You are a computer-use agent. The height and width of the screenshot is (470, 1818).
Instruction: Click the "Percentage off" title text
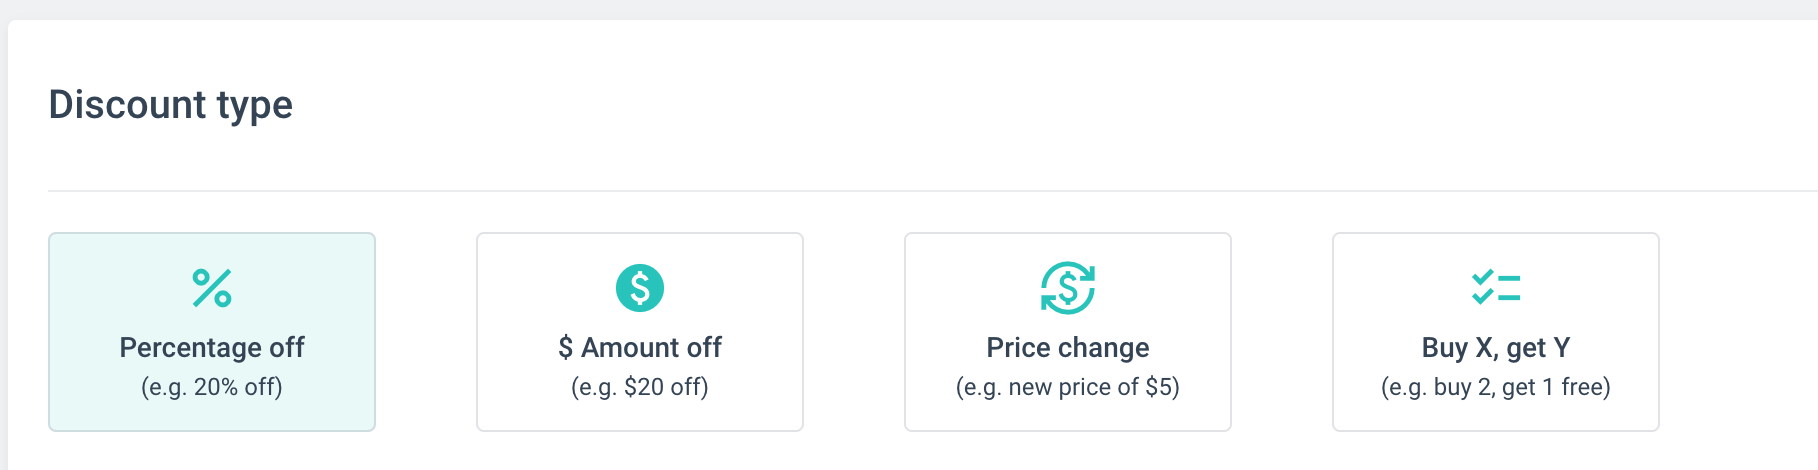point(212,348)
